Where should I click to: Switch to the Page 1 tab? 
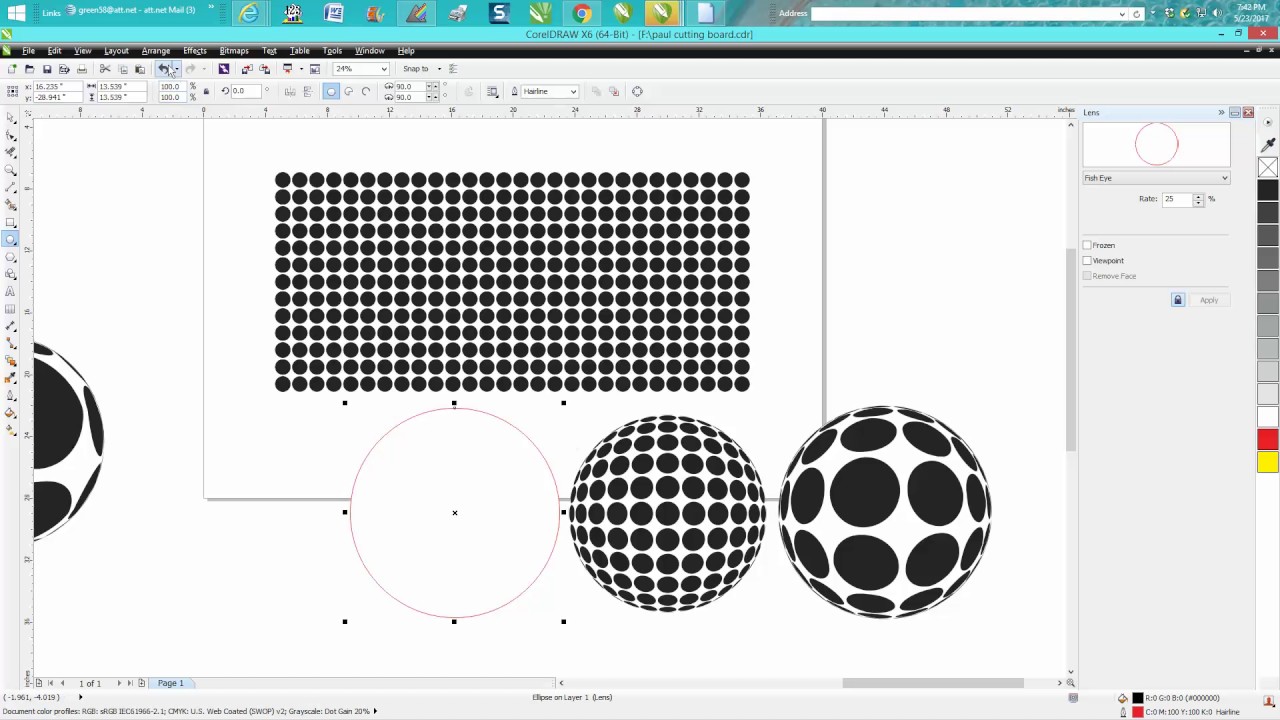pyautogui.click(x=170, y=683)
